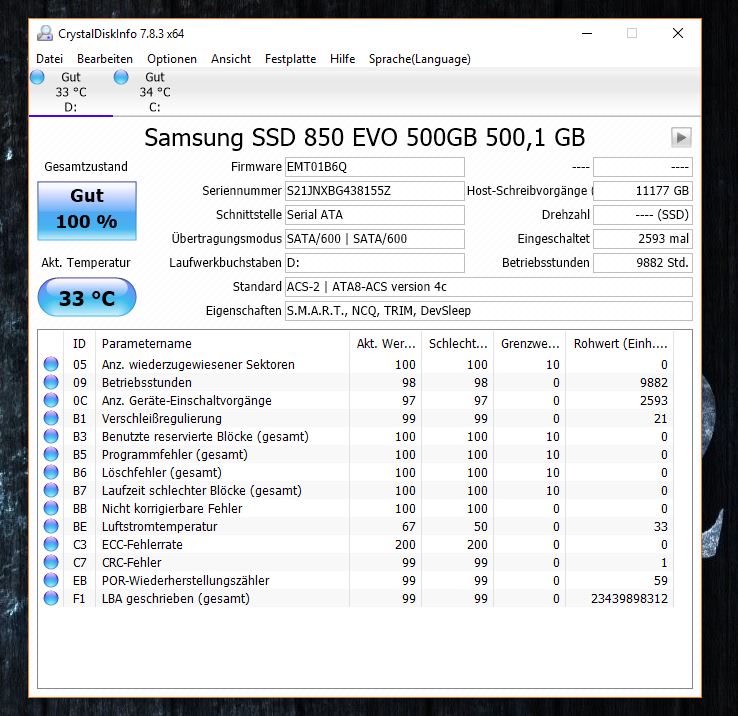Click the Akt. Wer... column header
Viewport: 738px width, 716px height.
(x=385, y=344)
